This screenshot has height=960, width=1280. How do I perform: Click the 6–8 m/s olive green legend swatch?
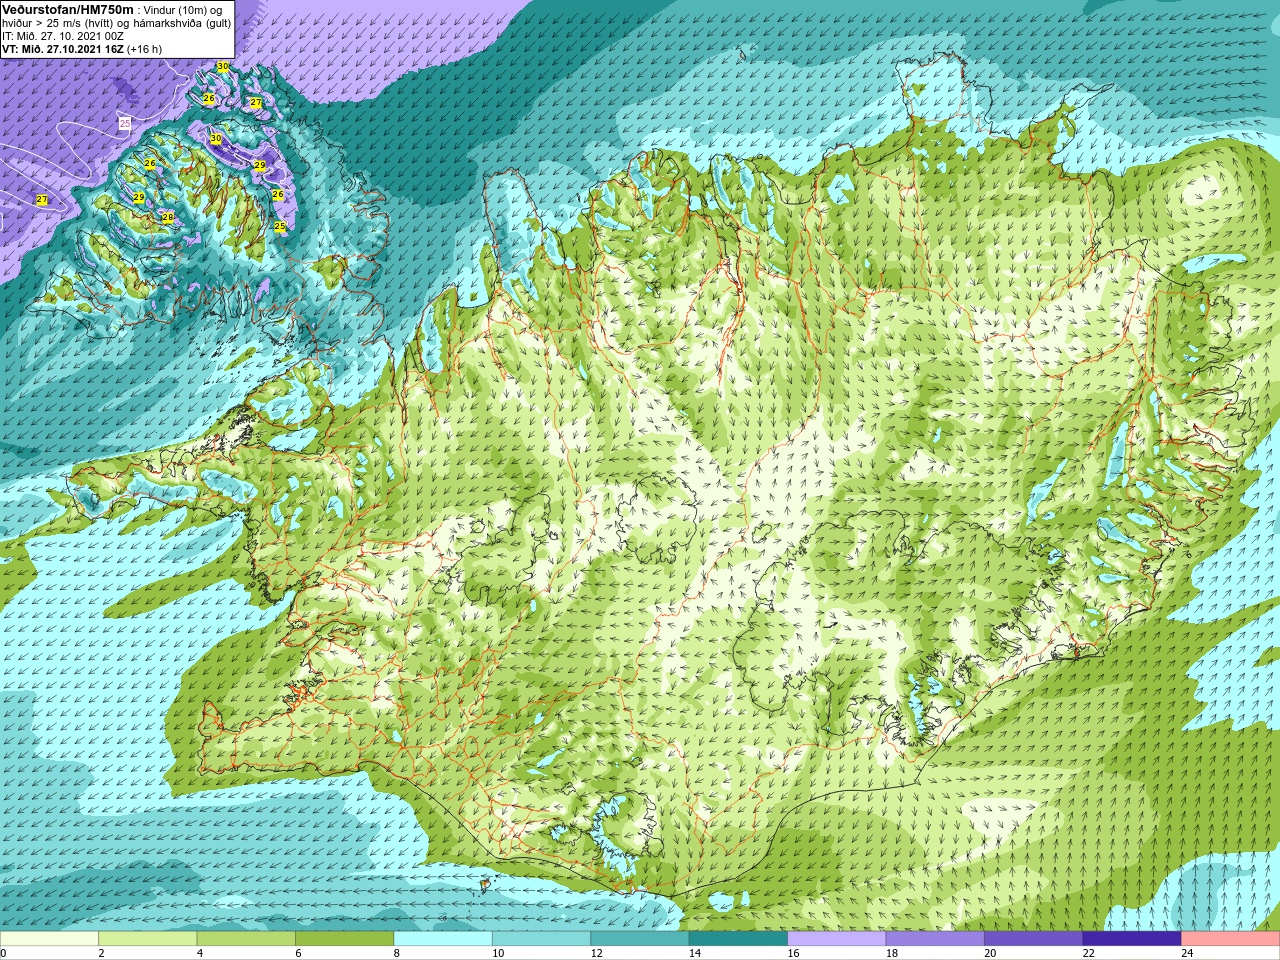(345, 939)
